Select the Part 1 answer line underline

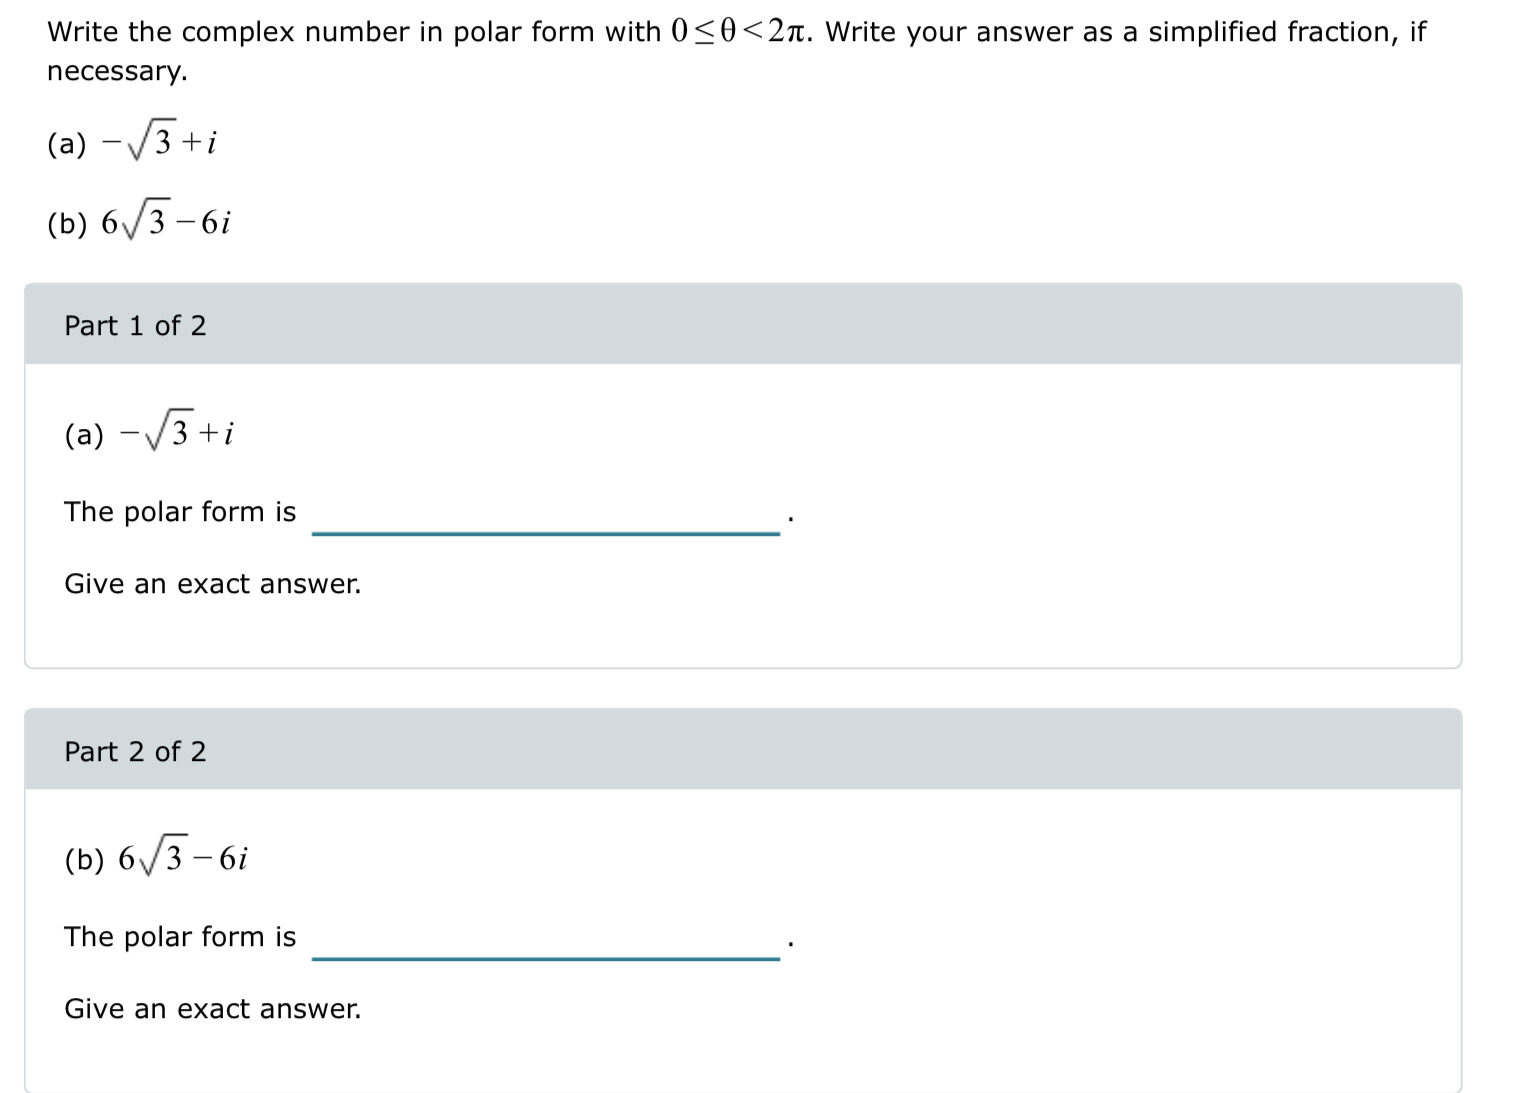[x=545, y=535]
